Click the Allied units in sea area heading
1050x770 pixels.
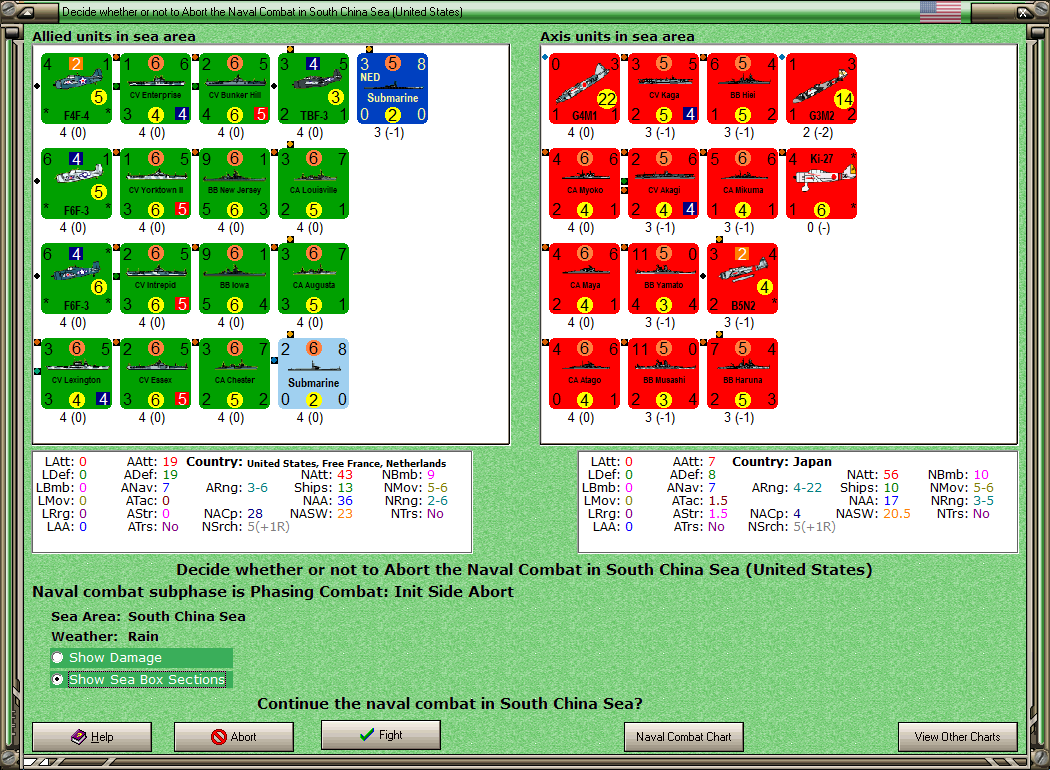114,36
